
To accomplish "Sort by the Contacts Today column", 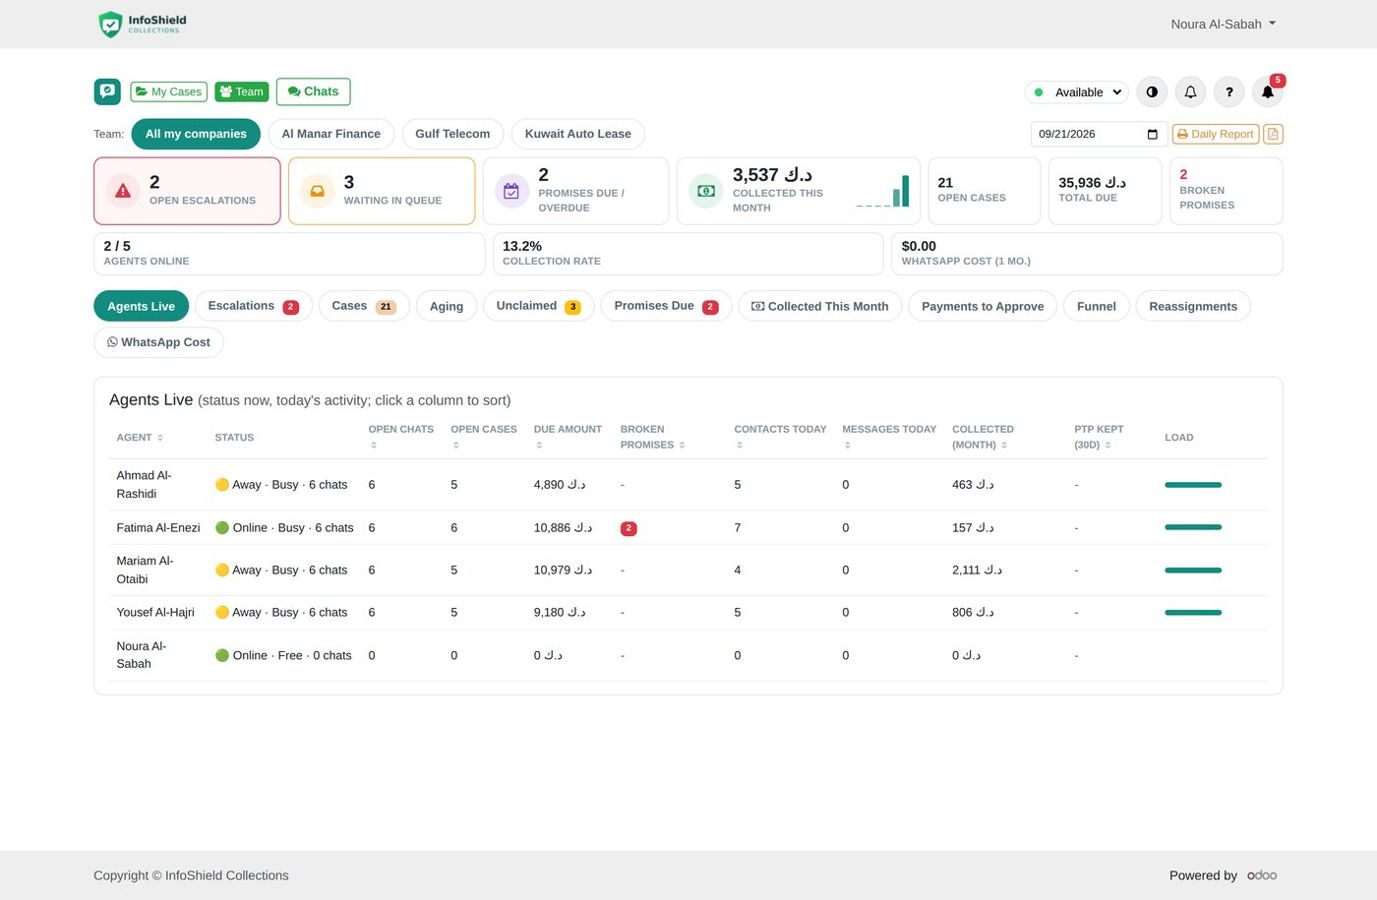I will pyautogui.click(x=780, y=437).
